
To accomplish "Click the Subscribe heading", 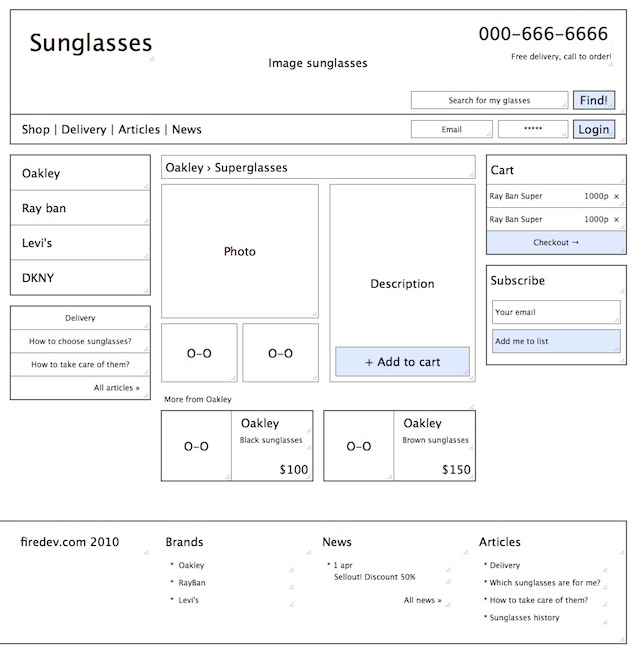I will tap(517, 281).
